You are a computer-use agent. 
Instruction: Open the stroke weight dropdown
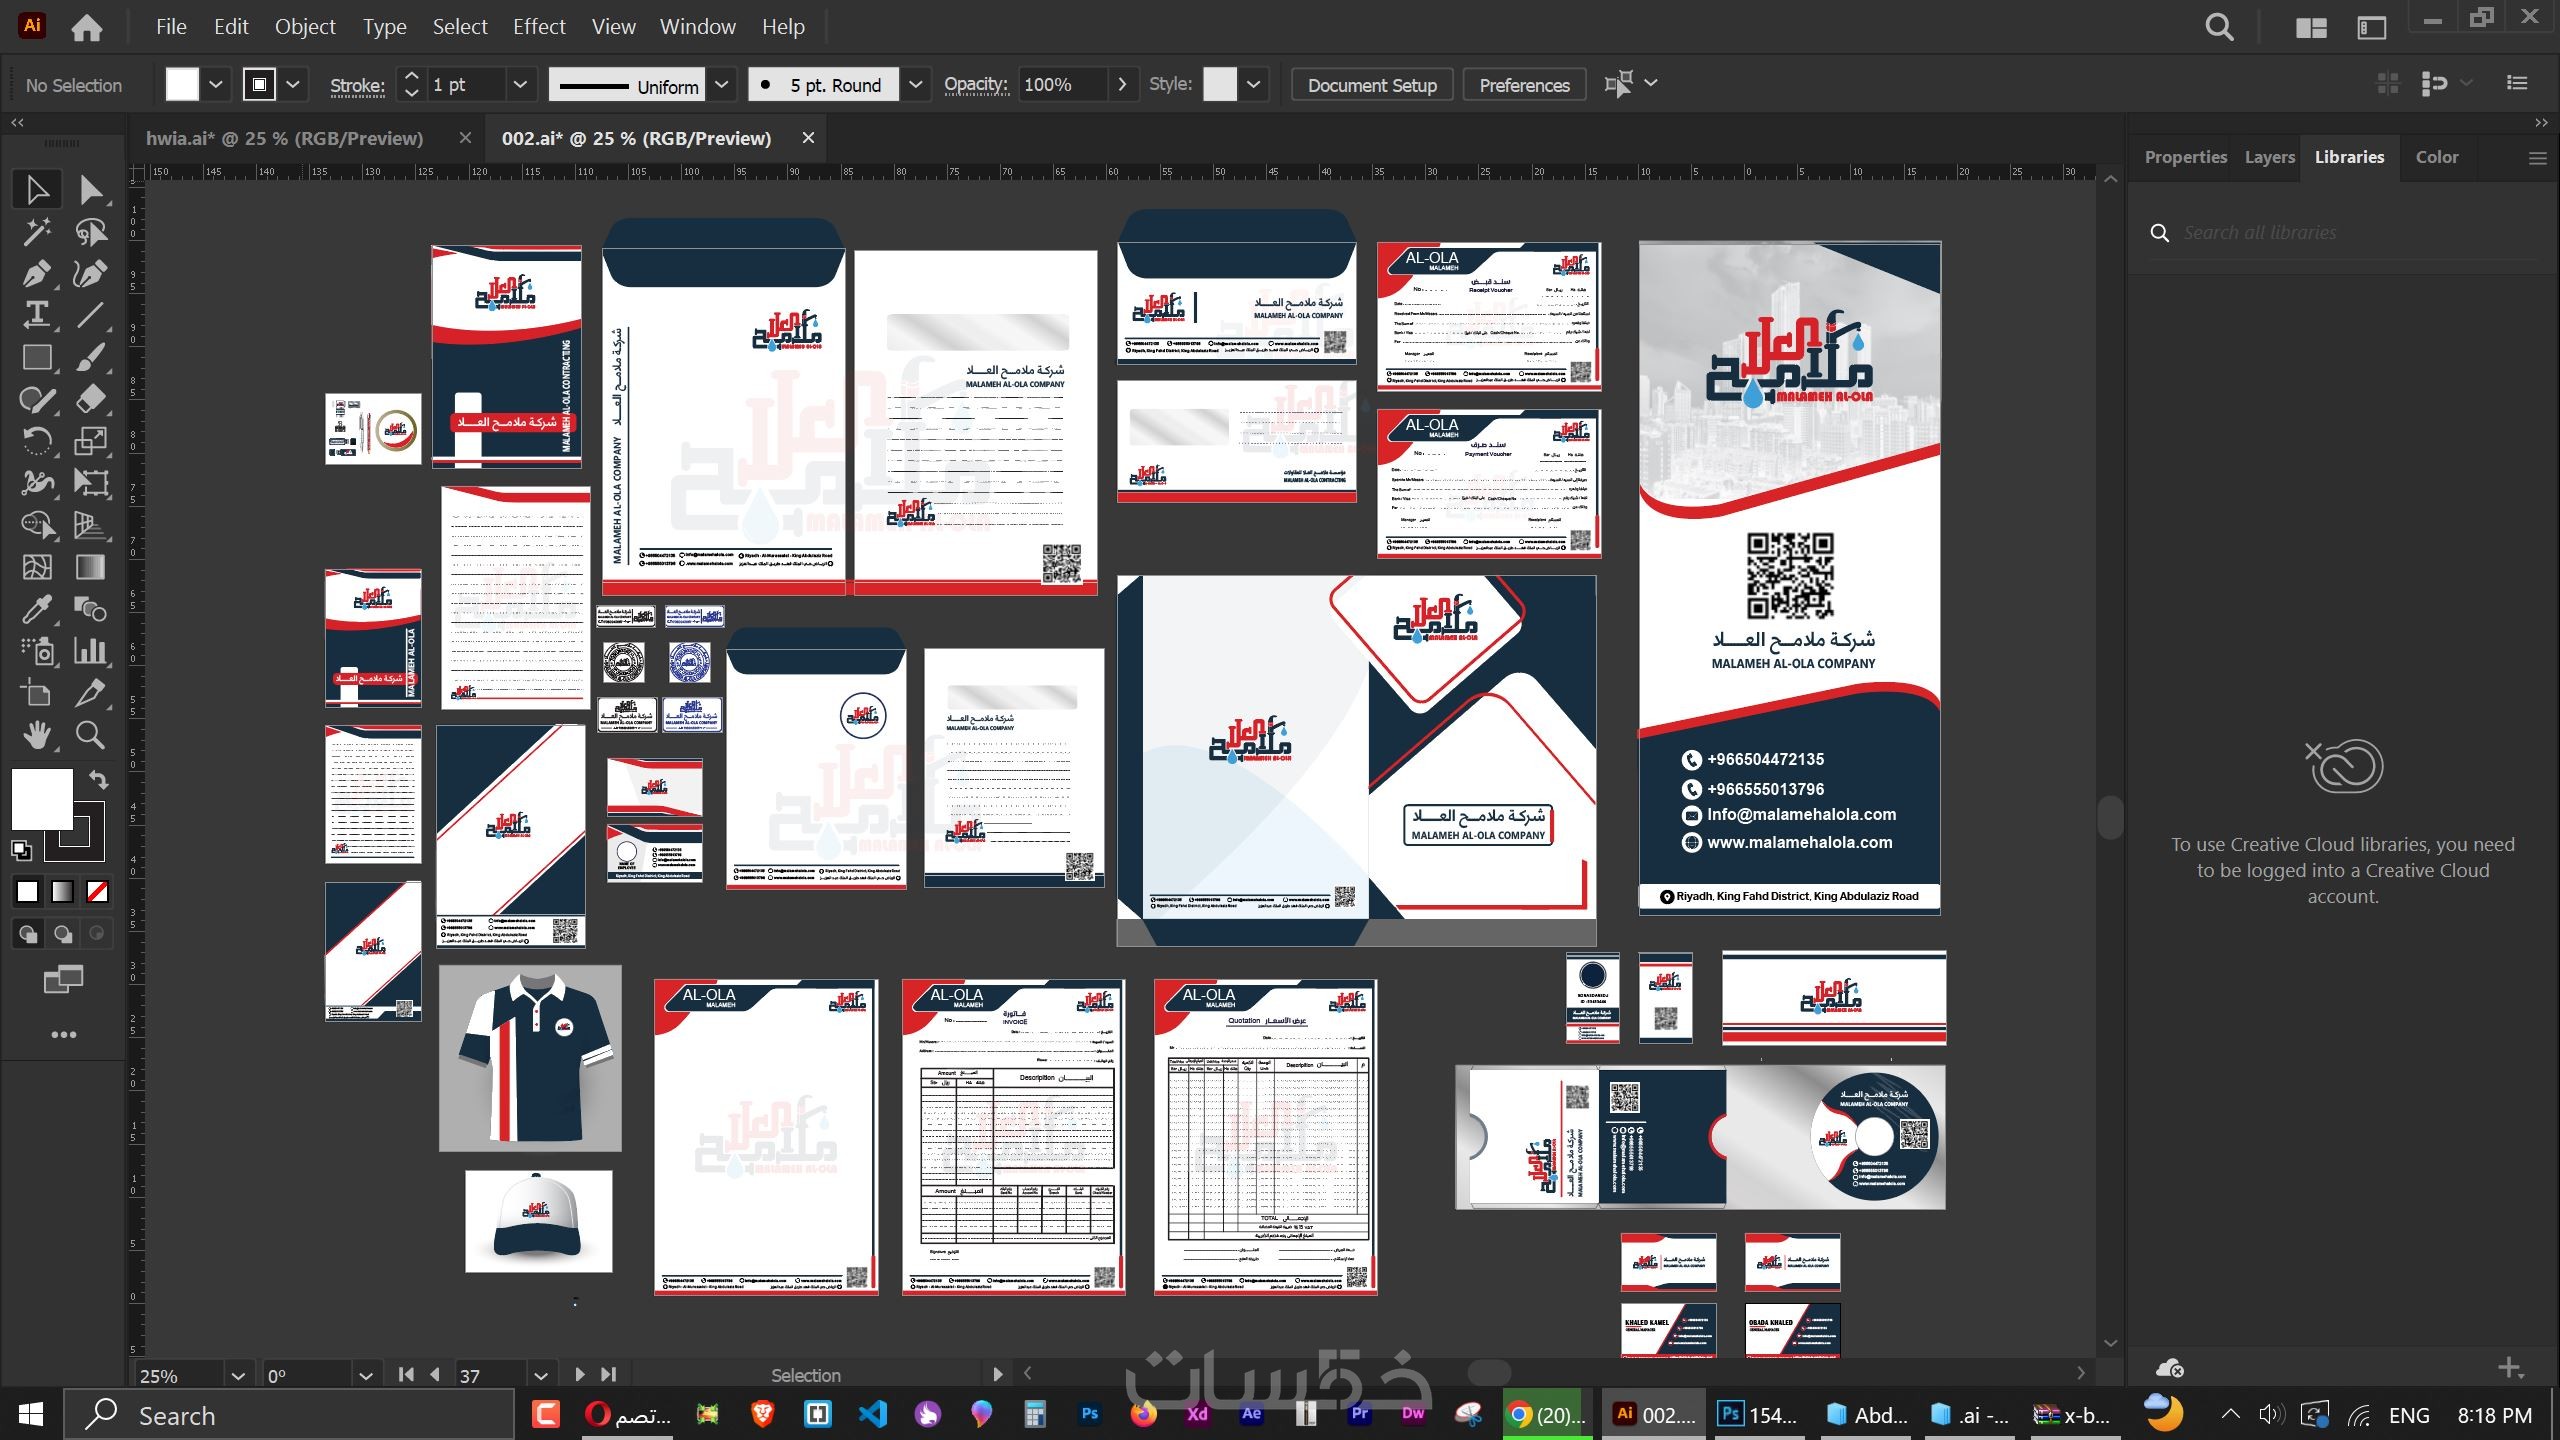coord(519,85)
